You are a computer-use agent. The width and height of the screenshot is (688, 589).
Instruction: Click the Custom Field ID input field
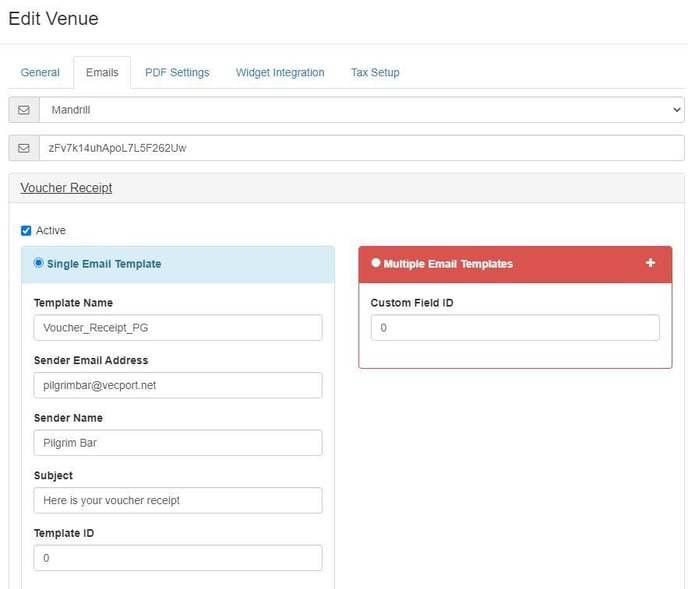point(515,328)
